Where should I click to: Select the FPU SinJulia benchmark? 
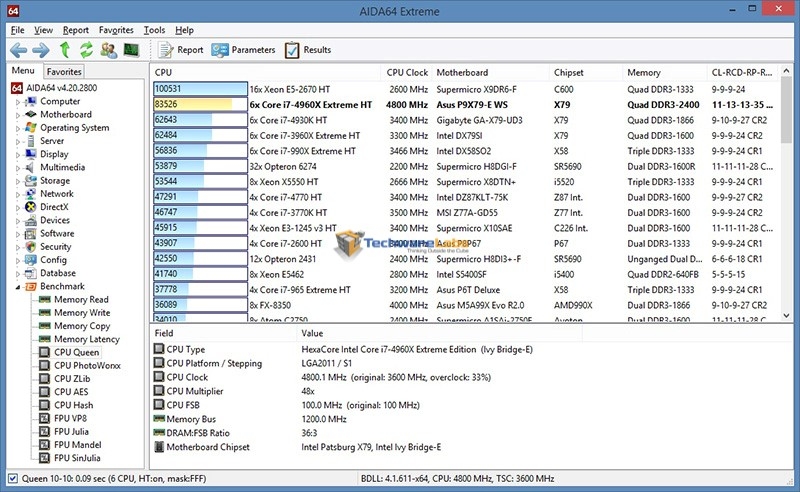[77, 458]
